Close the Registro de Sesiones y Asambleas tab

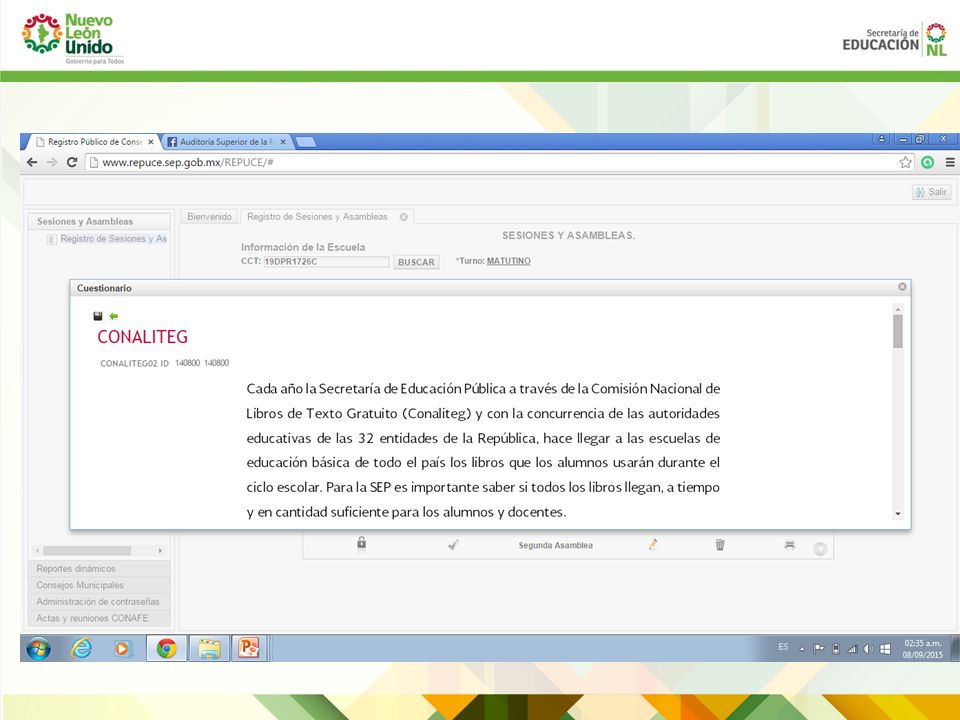[403, 217]
